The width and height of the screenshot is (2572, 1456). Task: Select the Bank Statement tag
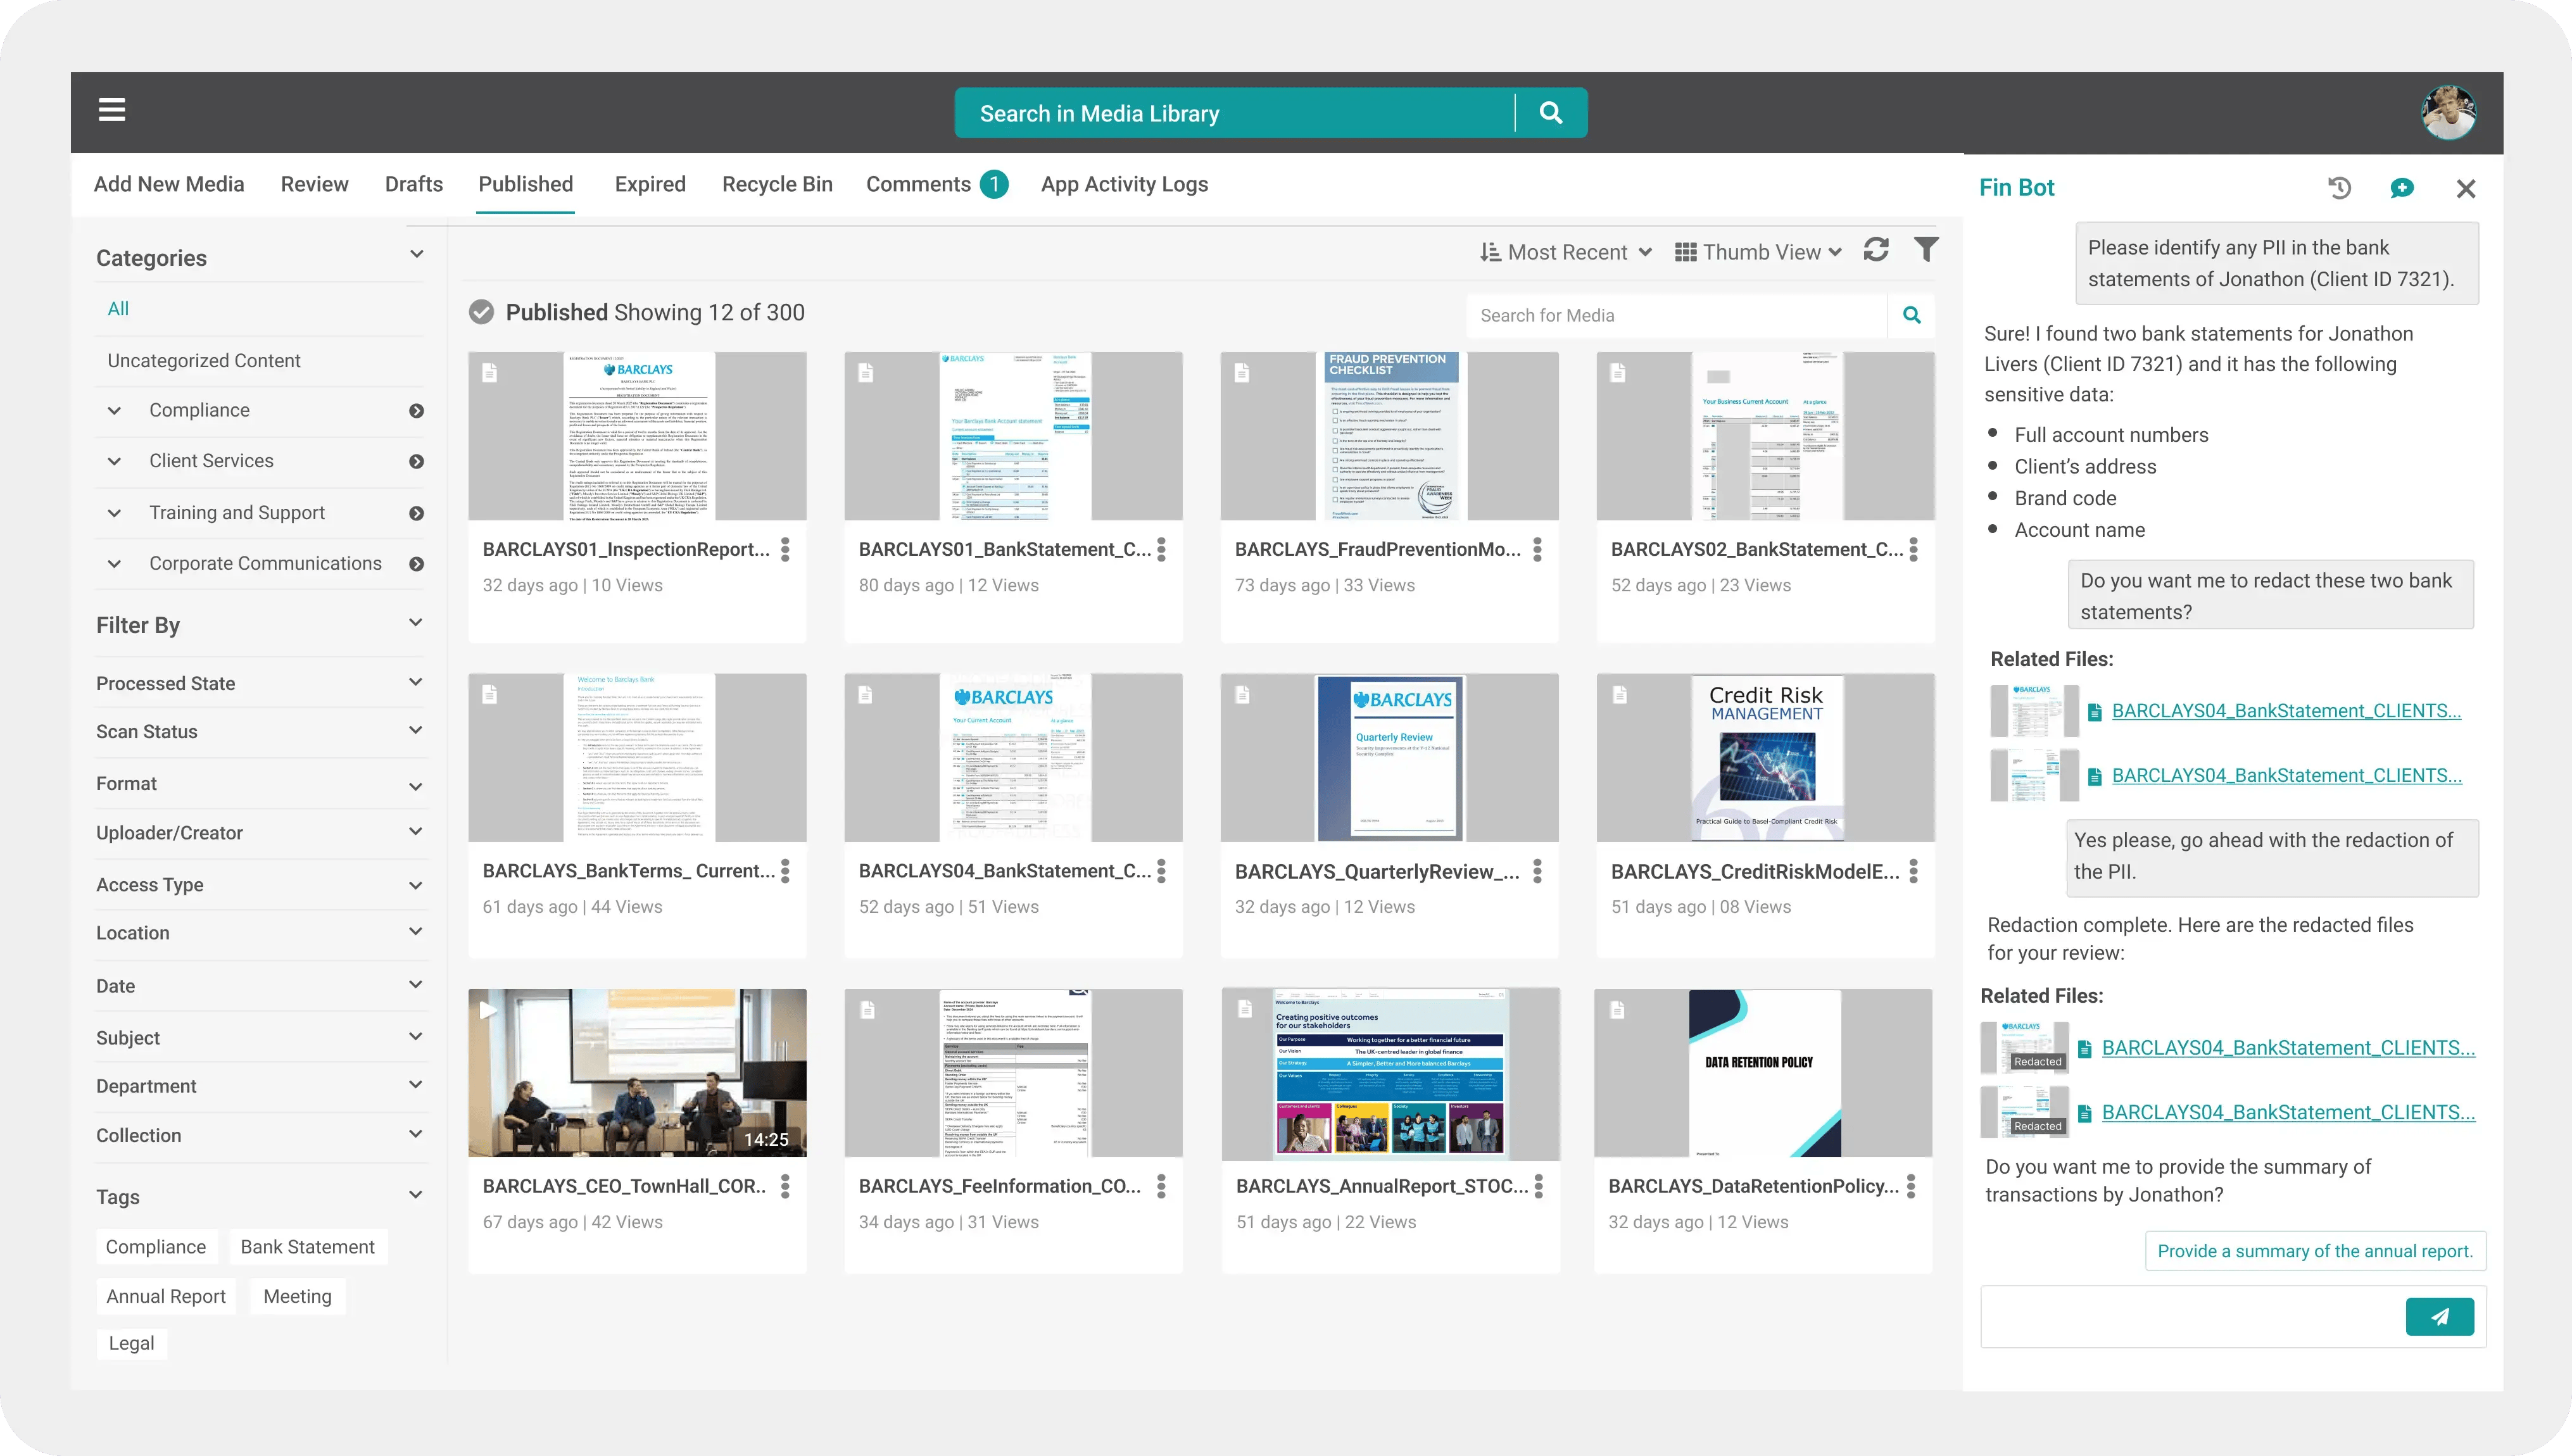(307, 1247)
